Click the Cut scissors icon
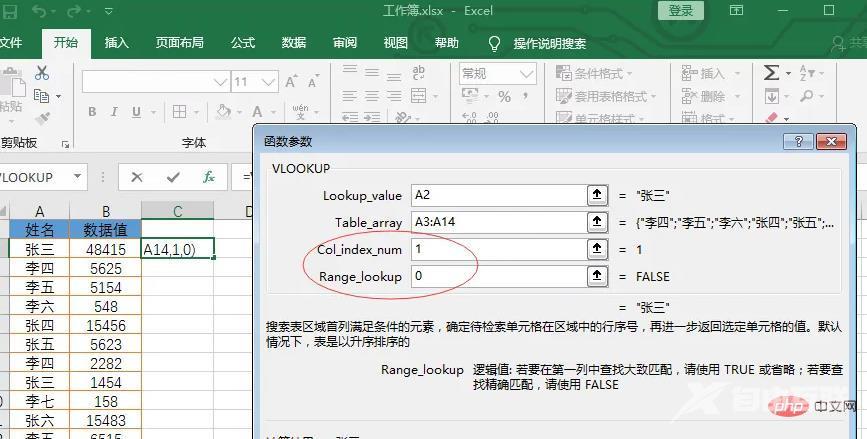867x439 pixels. [42, 73]
